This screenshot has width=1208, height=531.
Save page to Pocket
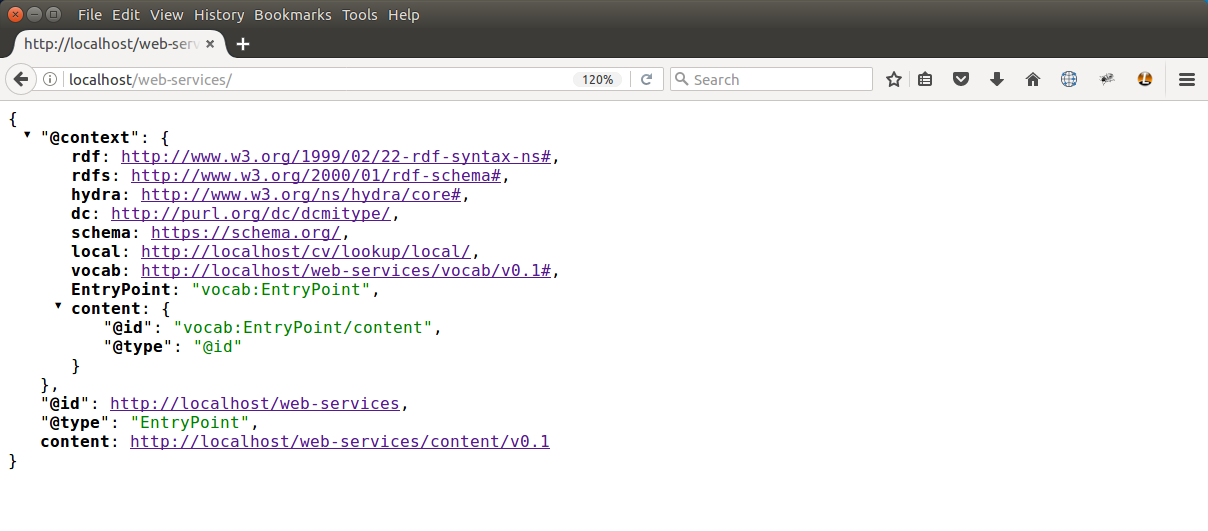tap(960, 80)
